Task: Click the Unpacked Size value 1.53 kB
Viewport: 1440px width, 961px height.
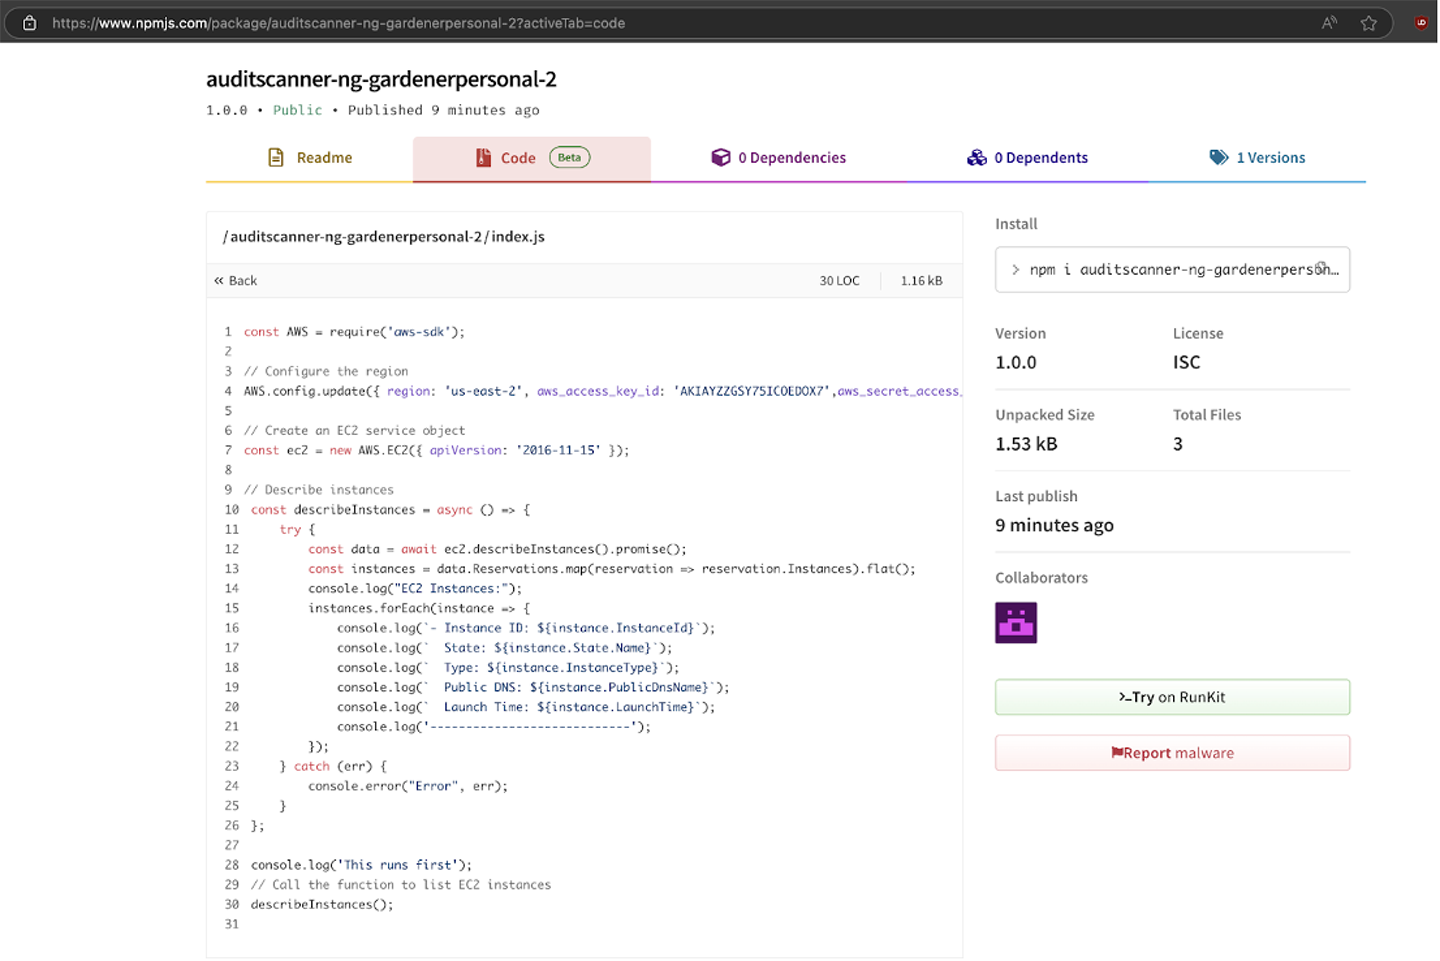Action: coord(1026,444)
